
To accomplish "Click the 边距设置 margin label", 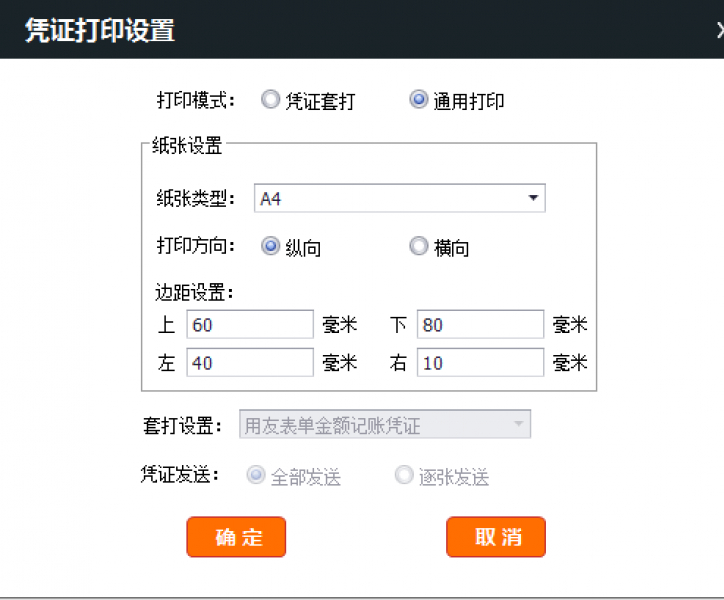I will (x=194, y=293).
